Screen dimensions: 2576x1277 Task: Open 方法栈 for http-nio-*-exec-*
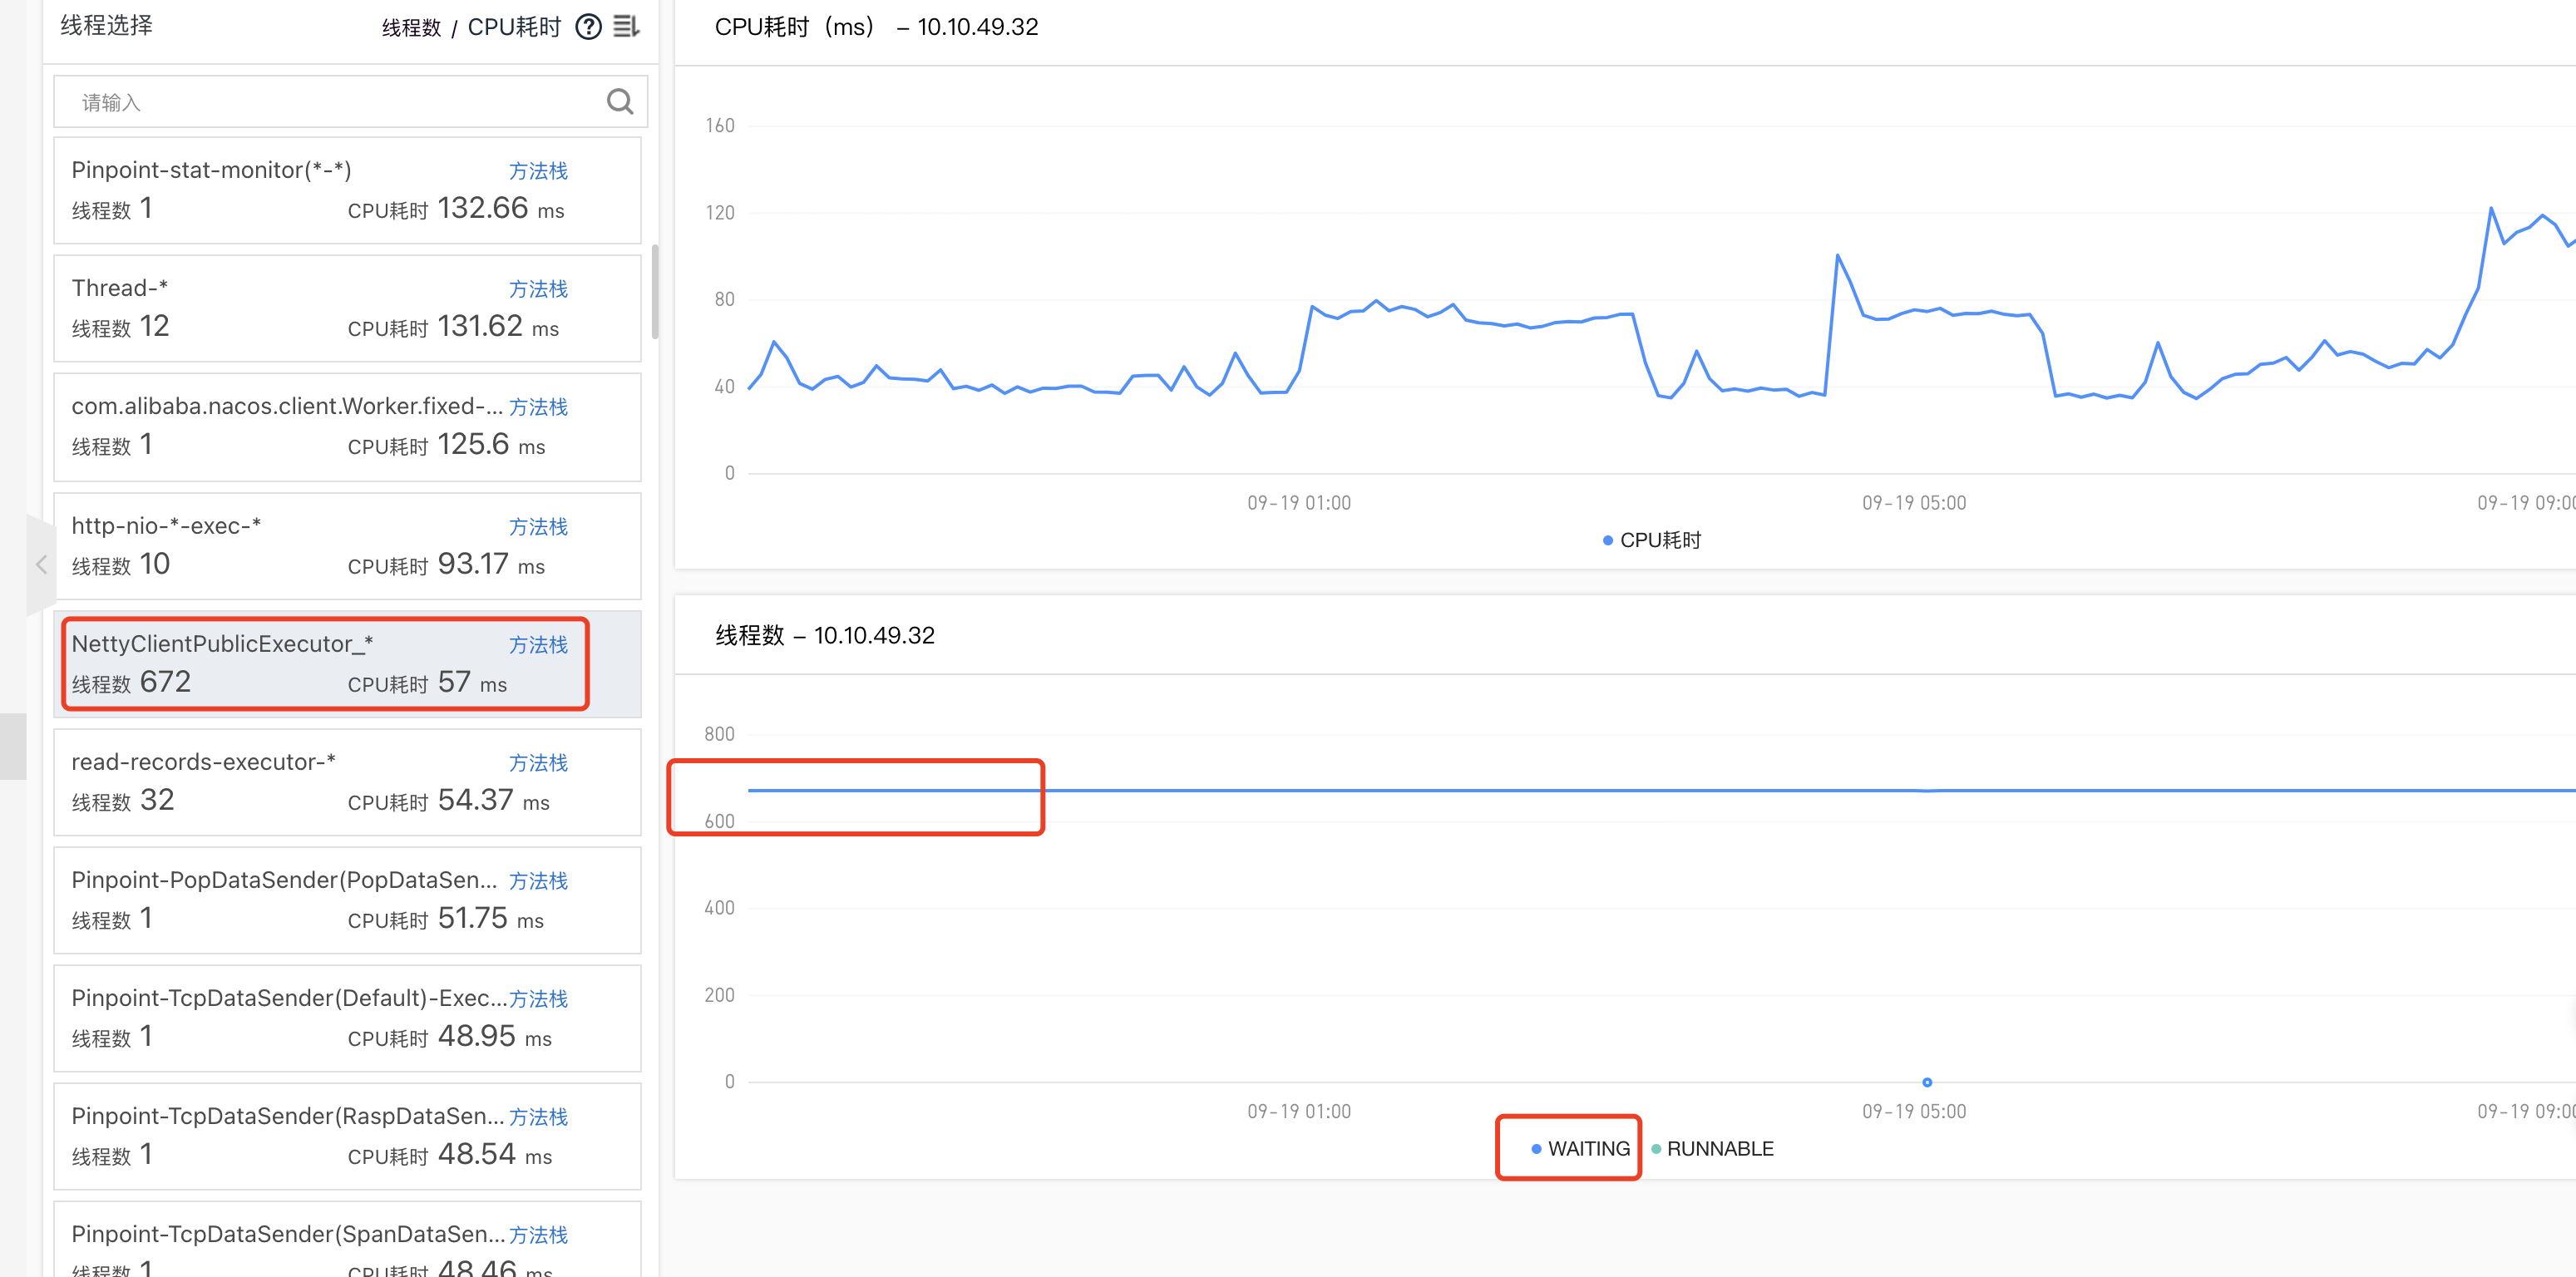click(538, 527)
